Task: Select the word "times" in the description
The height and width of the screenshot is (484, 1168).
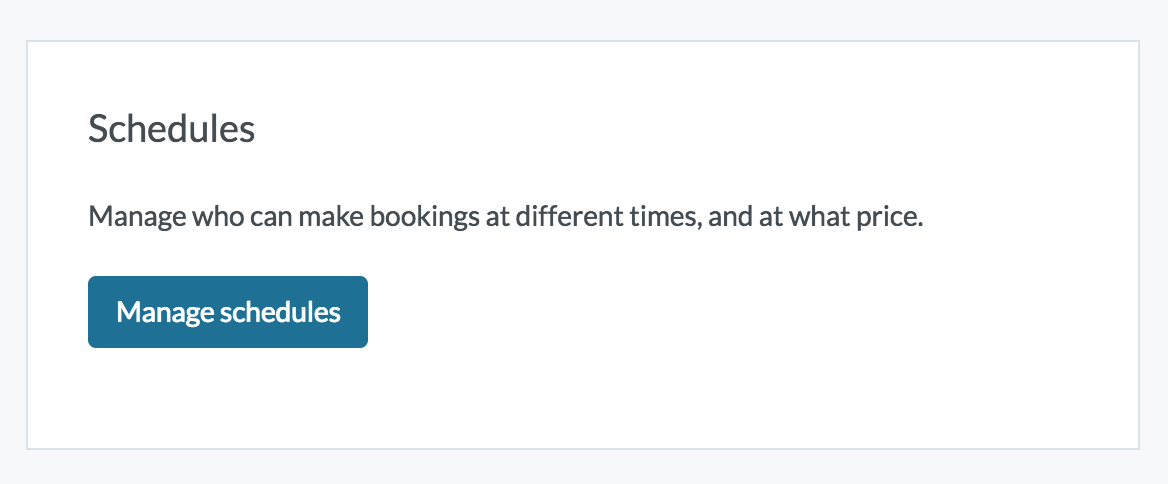Action: 661,216
